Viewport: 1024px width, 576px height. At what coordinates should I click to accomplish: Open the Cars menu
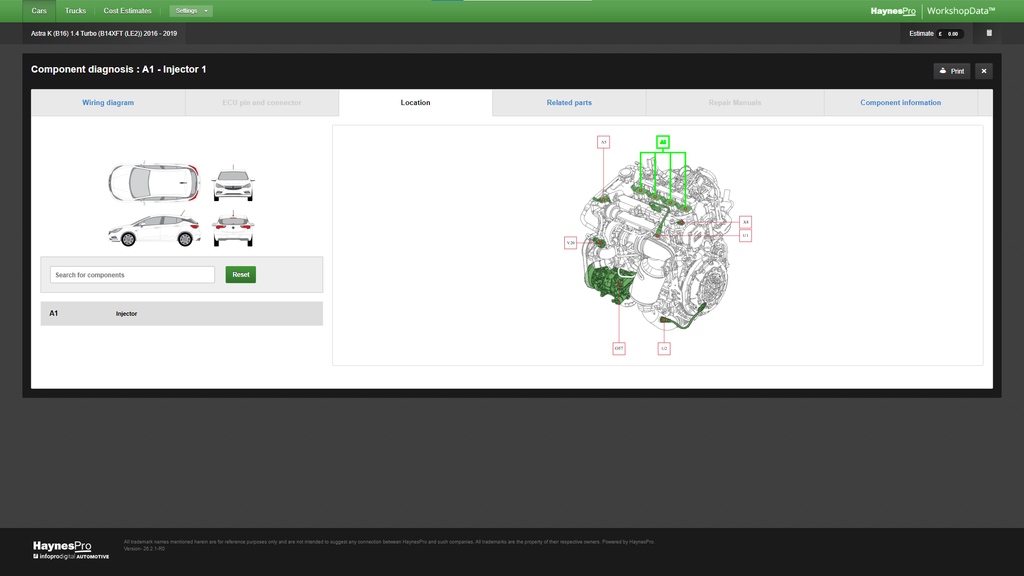click(39, 11)
